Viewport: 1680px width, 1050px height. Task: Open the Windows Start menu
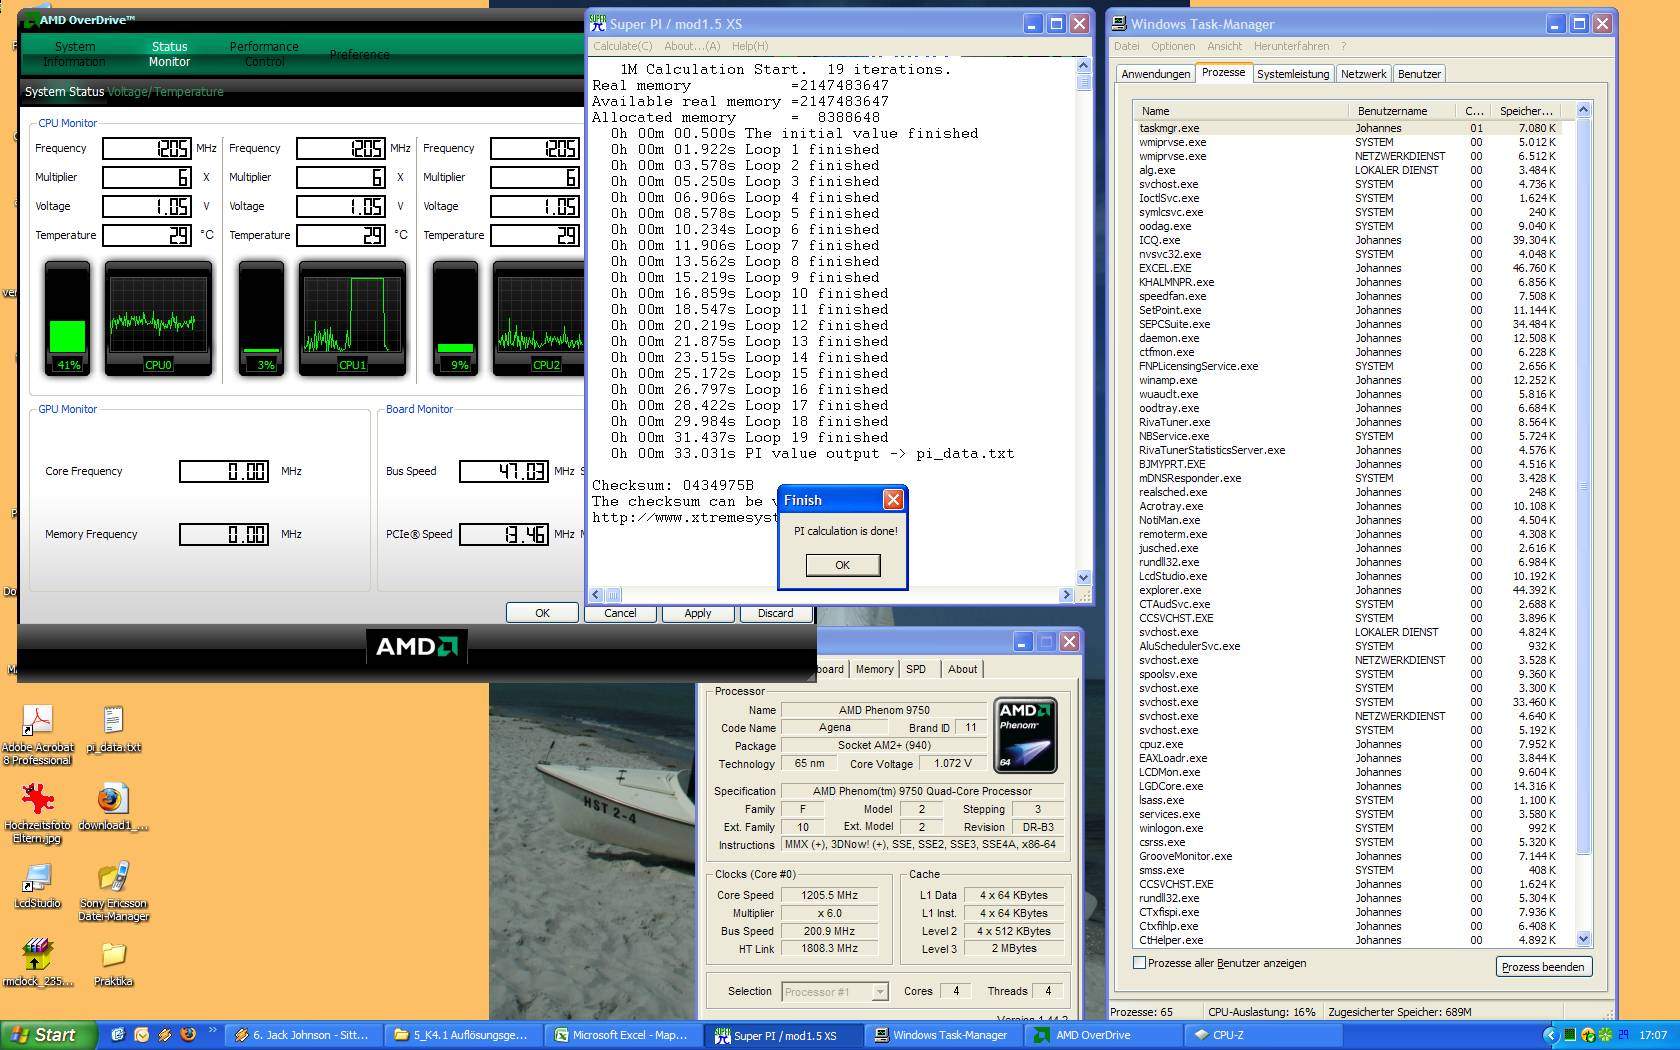click(x=47, y=1035)
